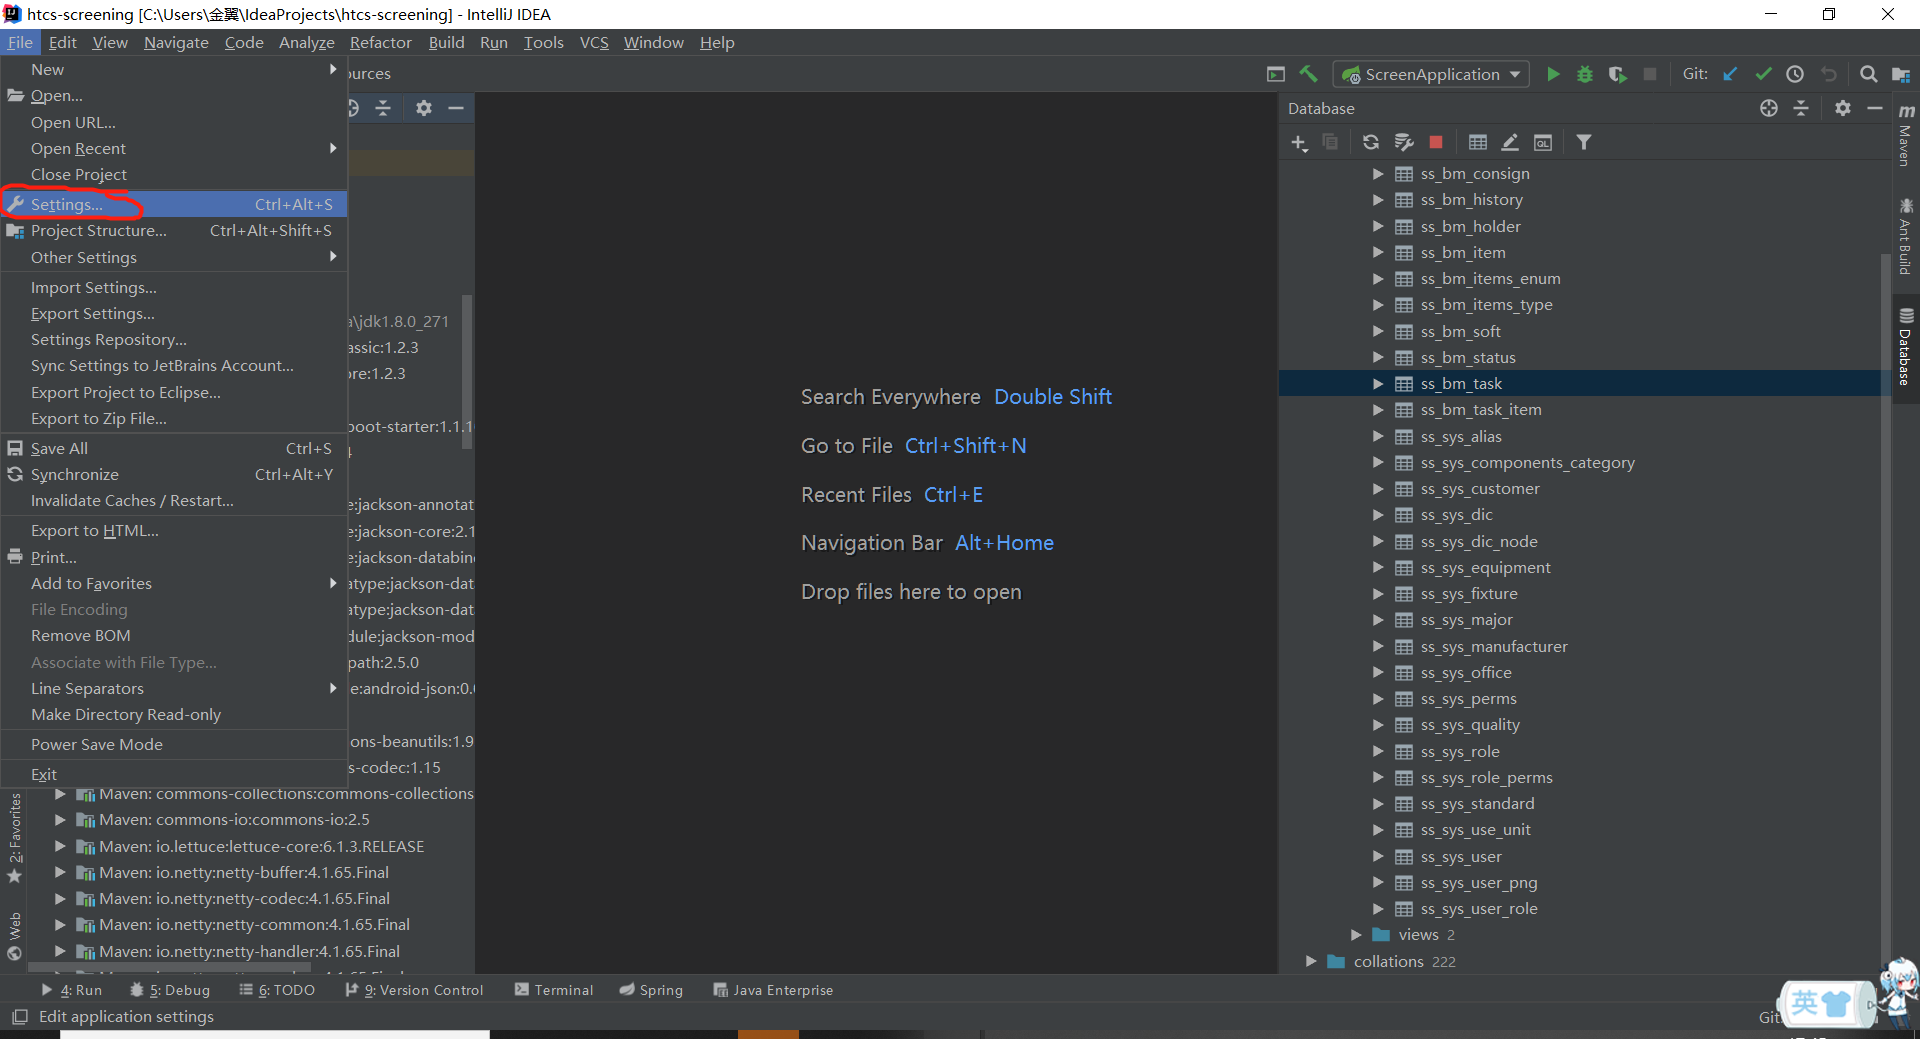This screenshot has width=1920, height=1039.
Task: Commit changes using Git green checkmark
Action: click(x=1763, y=74)
